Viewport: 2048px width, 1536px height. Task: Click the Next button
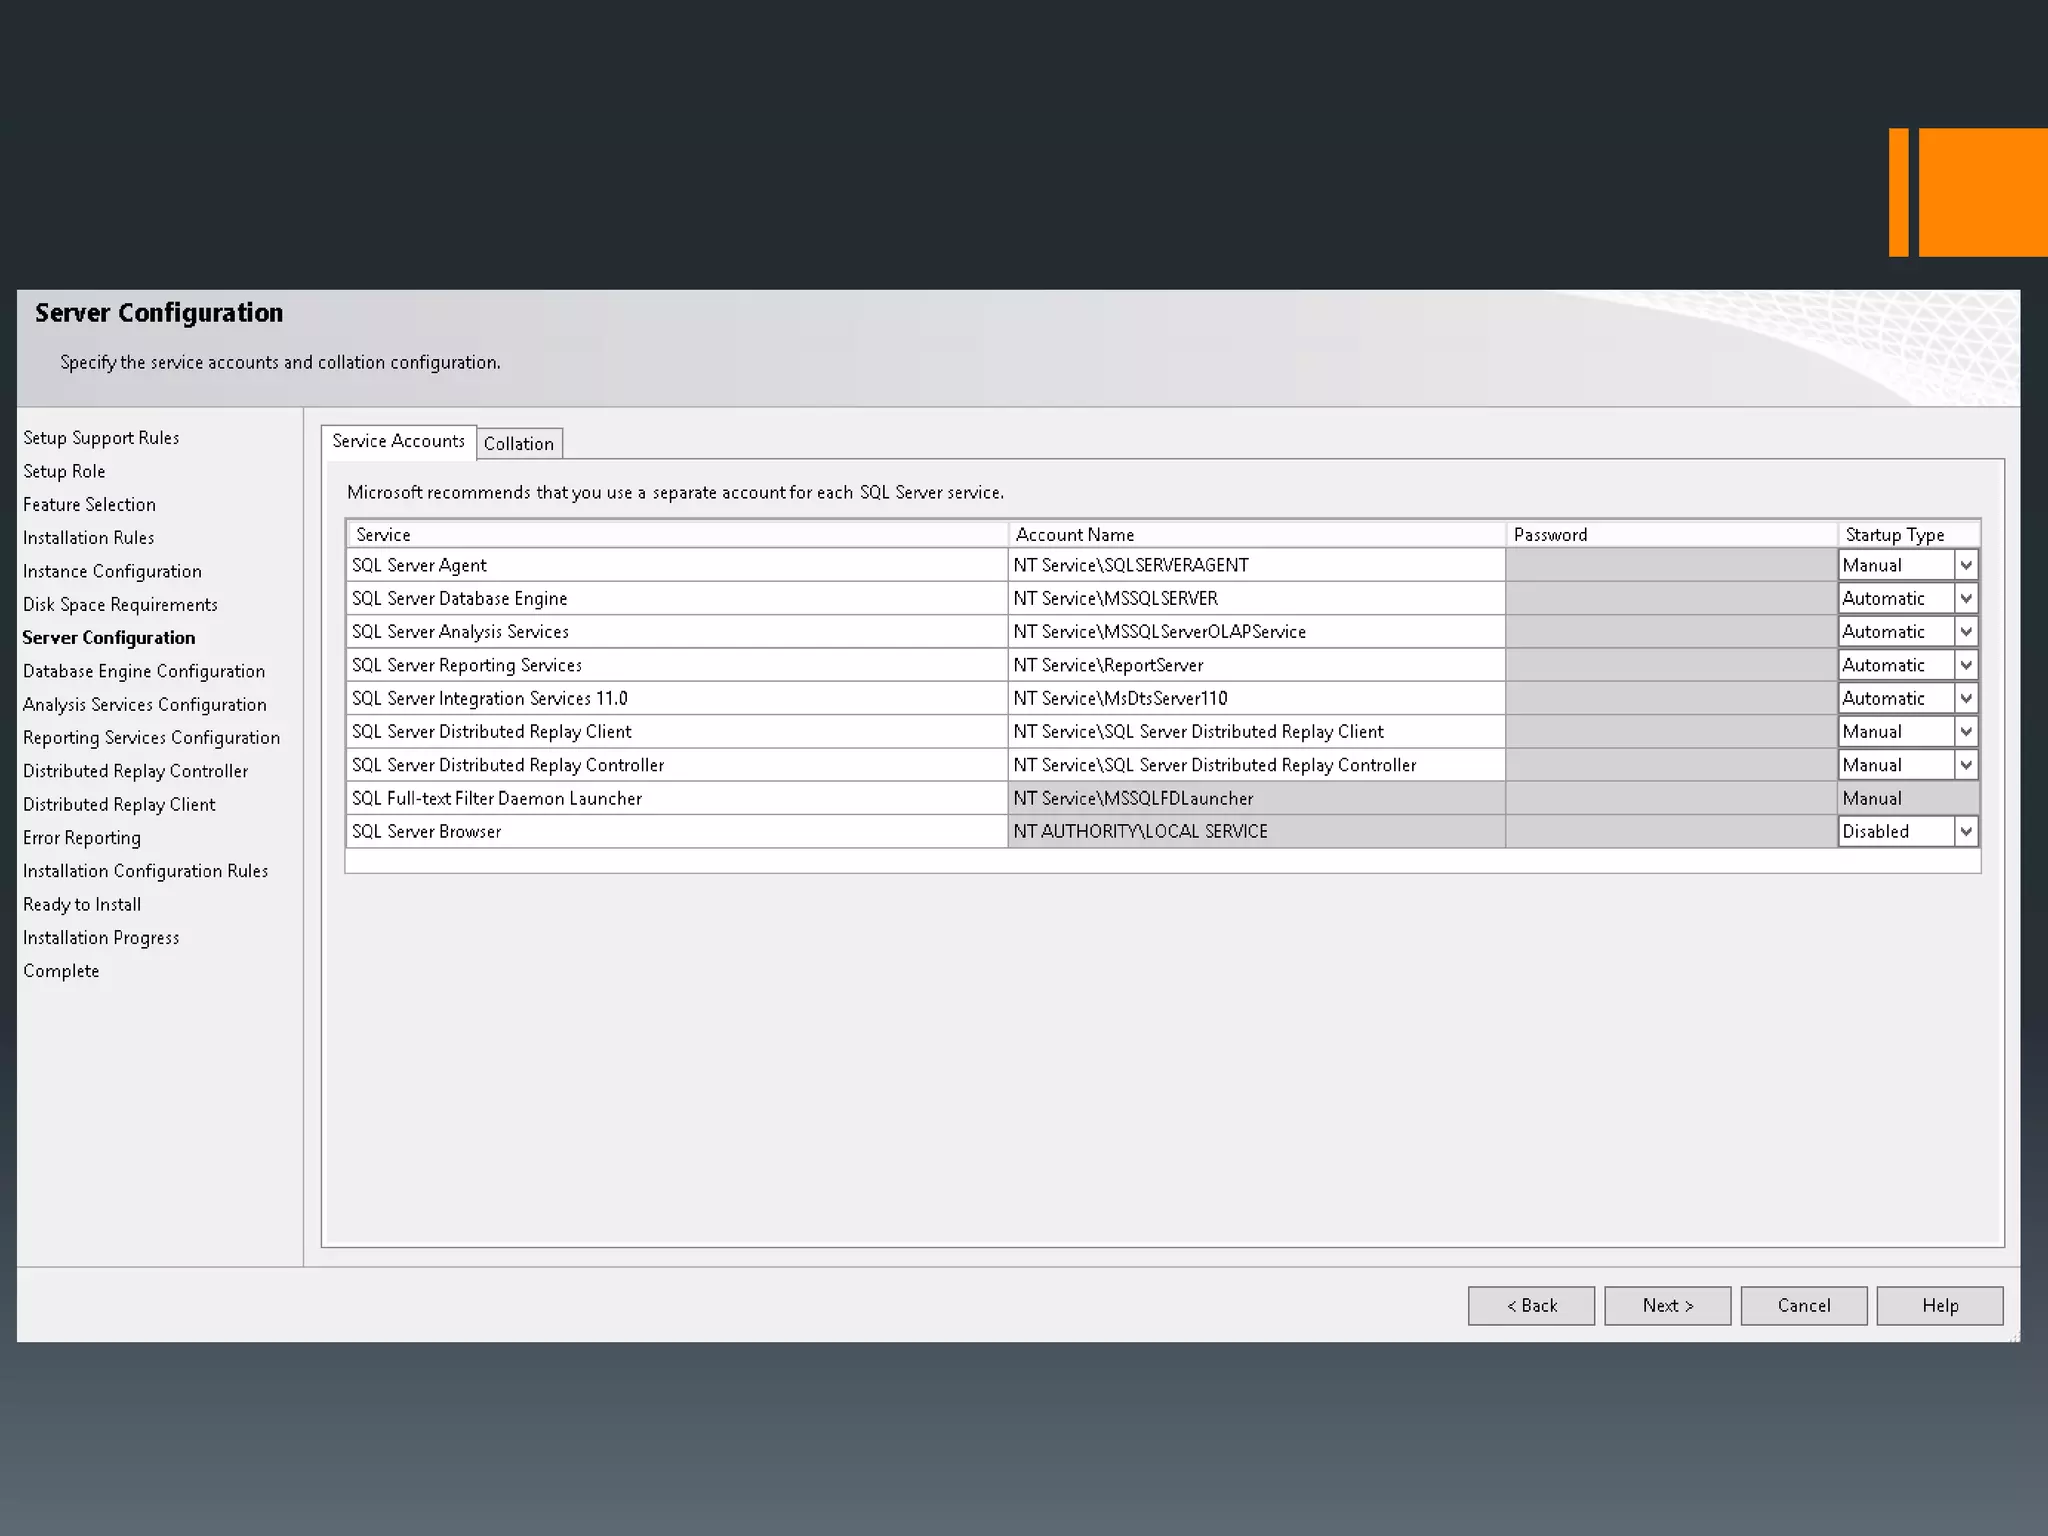(x=1667, y=1305)
